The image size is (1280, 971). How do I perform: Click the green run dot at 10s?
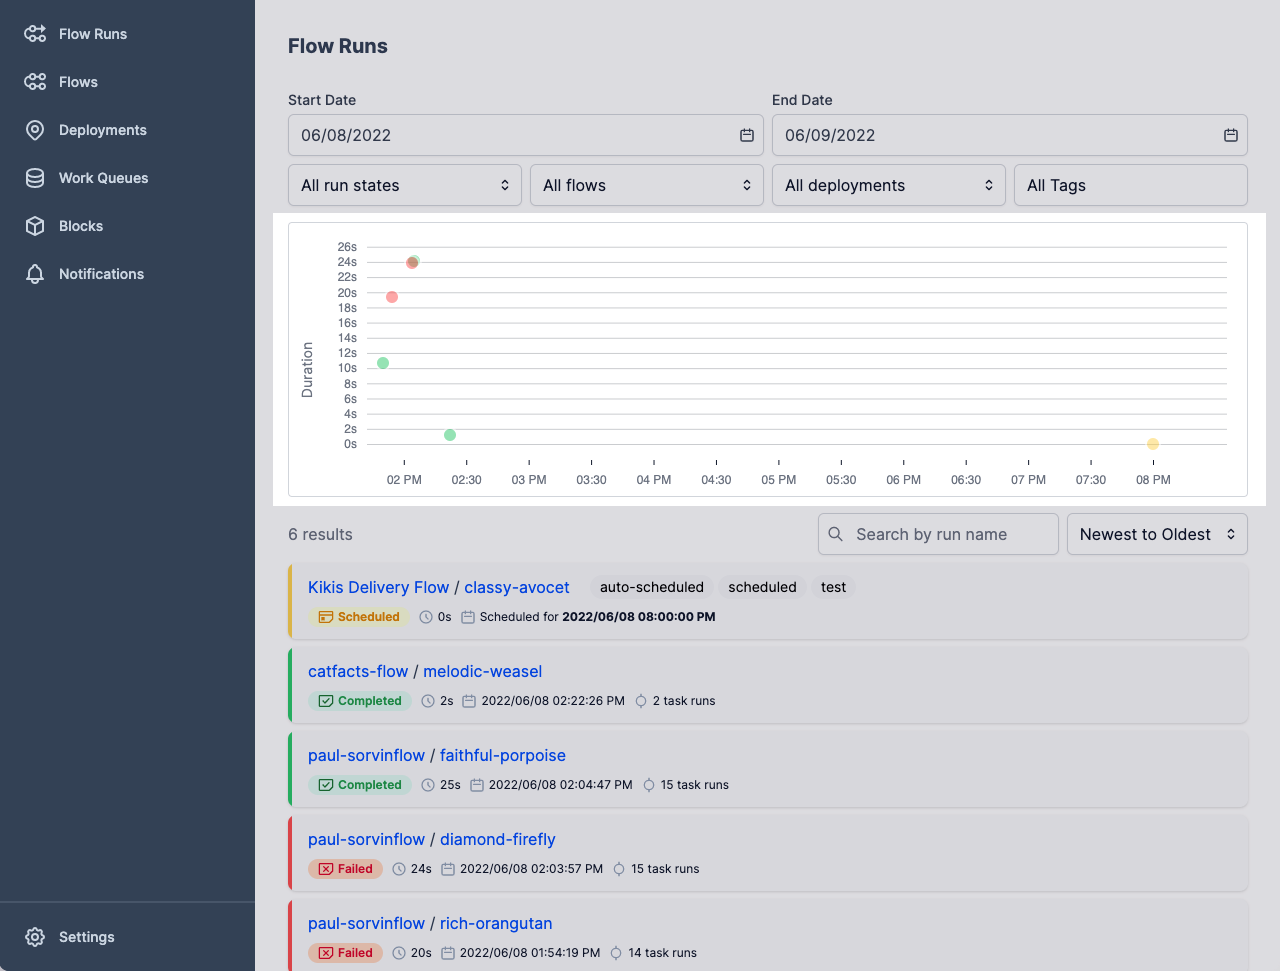tap(383, 363)
